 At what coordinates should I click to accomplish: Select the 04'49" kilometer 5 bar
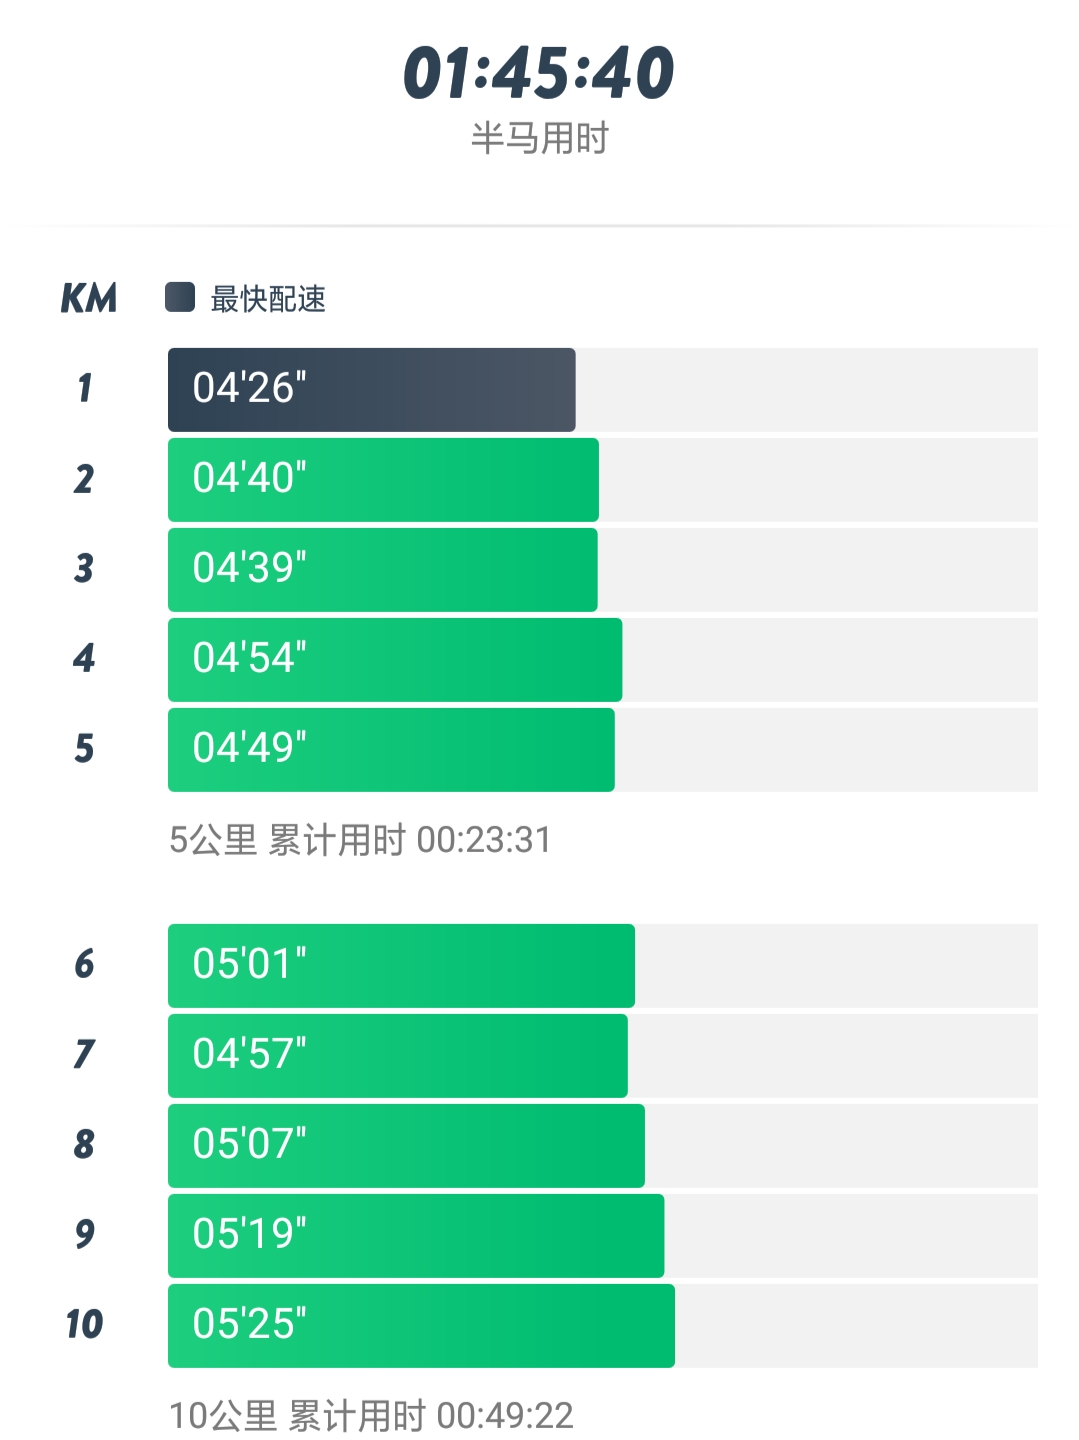pos(391,749)
